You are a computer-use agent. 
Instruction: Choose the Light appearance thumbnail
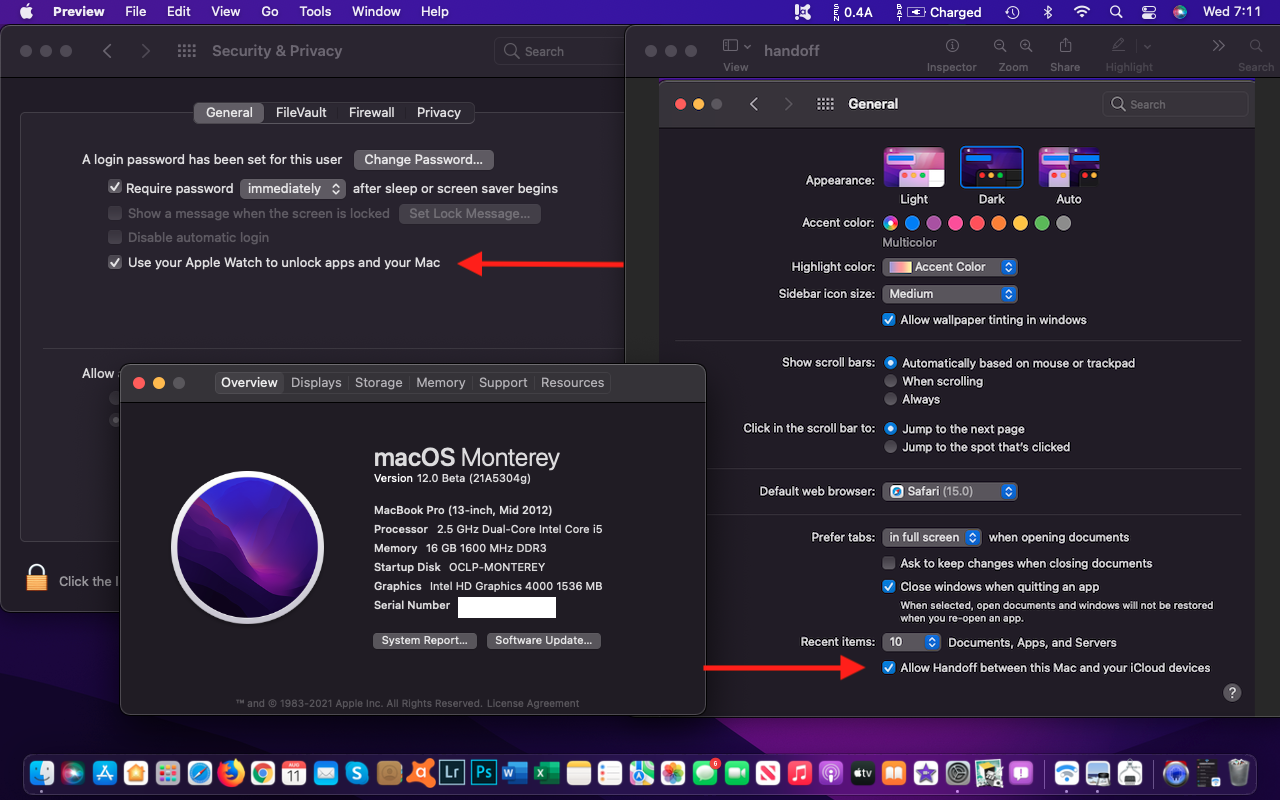[x=914, y=167]
